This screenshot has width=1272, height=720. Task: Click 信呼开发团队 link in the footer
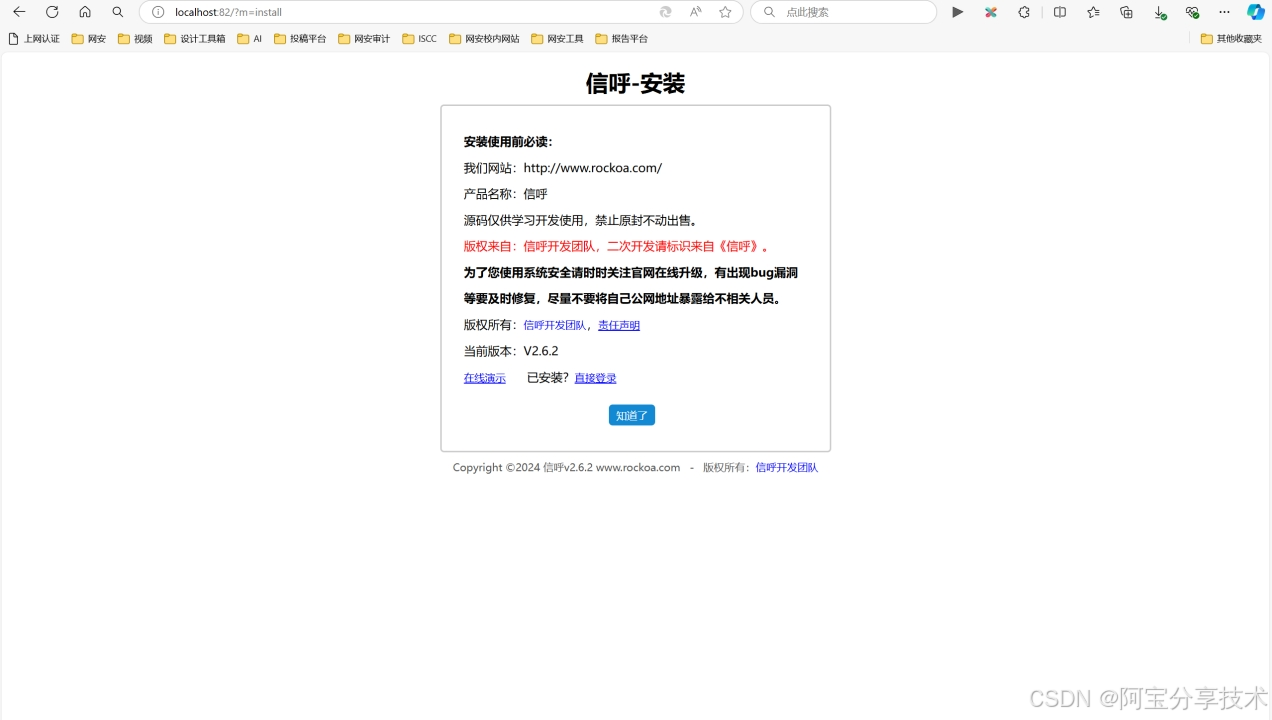coord(787,467)
